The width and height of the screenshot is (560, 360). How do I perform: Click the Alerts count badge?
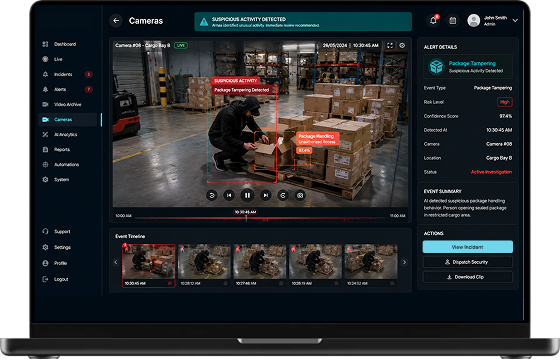89,89
